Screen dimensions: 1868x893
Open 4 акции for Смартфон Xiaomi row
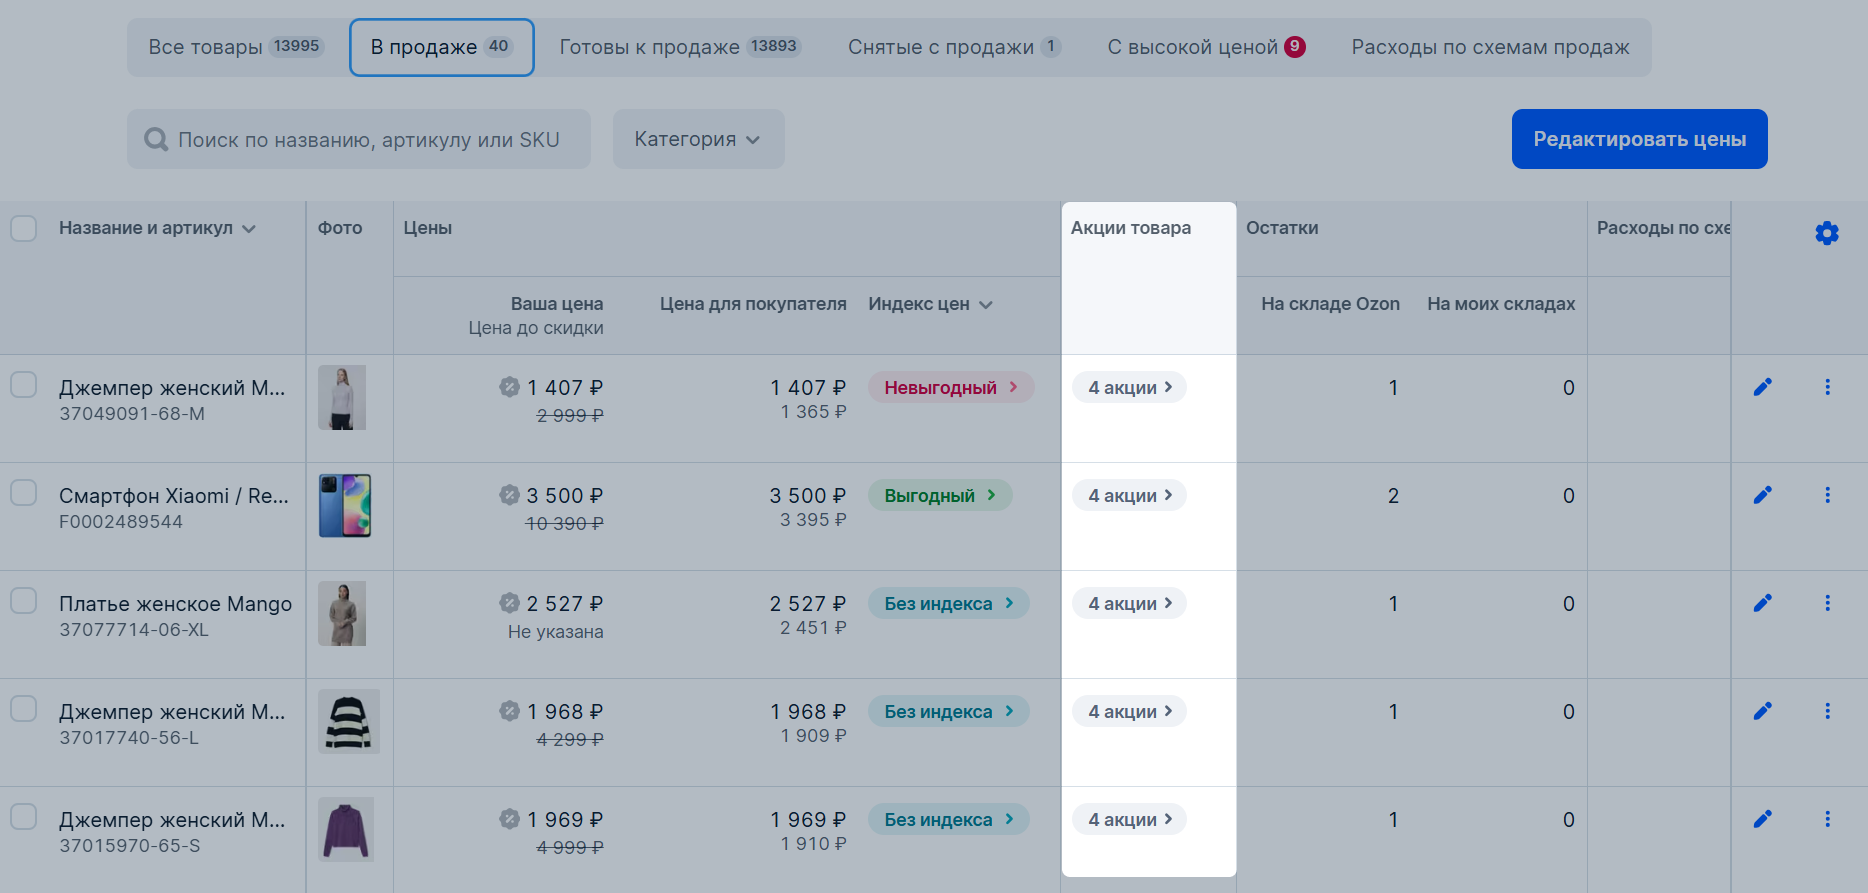[1130, 495]
